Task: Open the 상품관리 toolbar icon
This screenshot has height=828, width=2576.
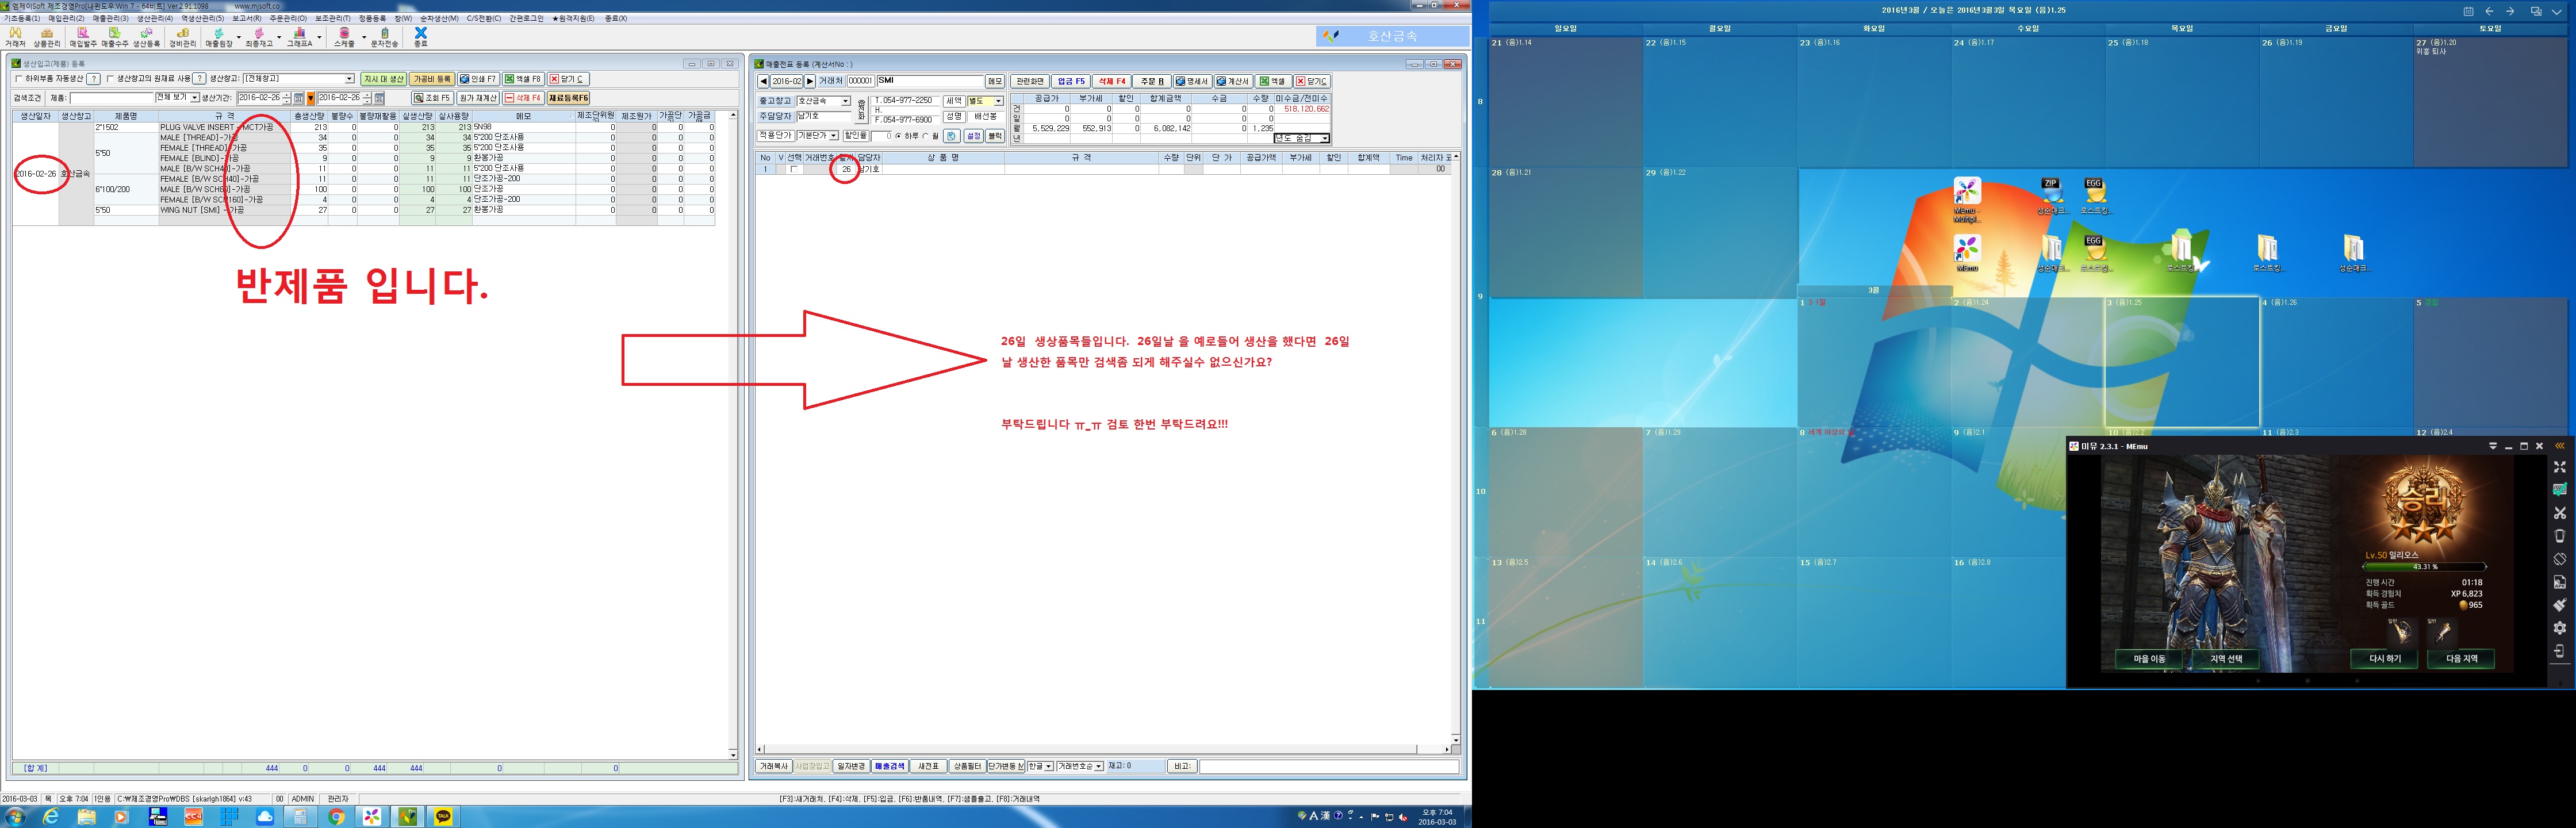Action: [x=46, y=37]
